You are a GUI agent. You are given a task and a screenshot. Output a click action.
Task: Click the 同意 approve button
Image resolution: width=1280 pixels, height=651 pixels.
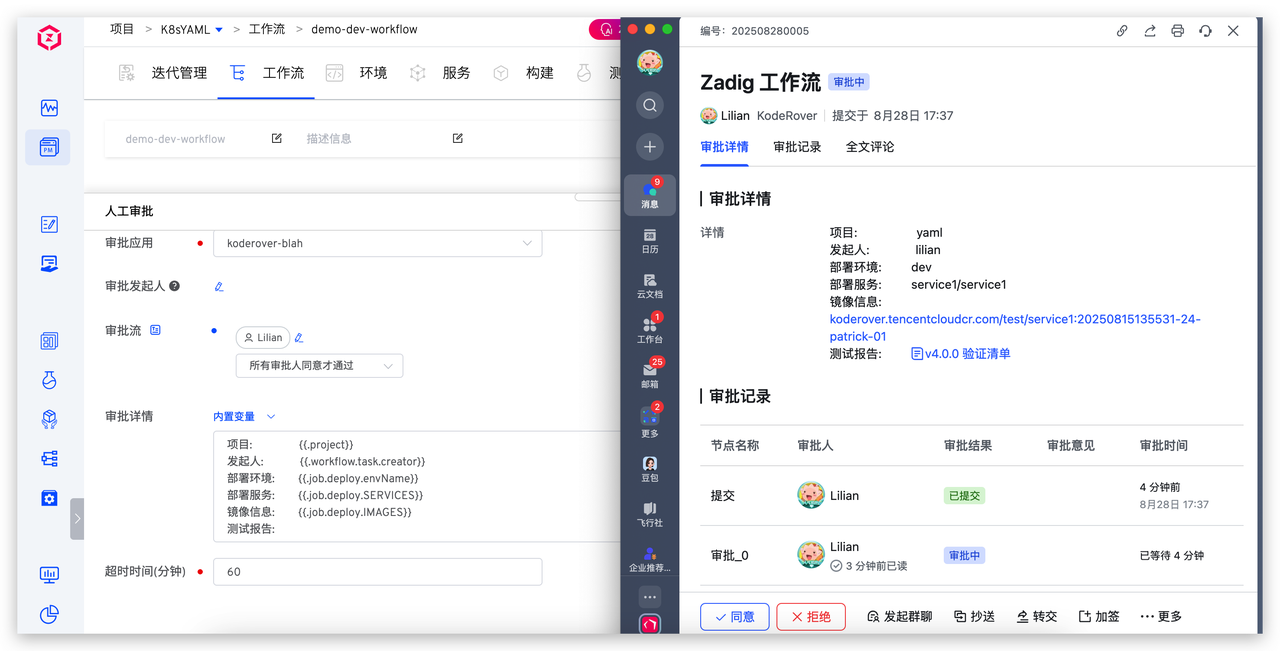[735, 617]
